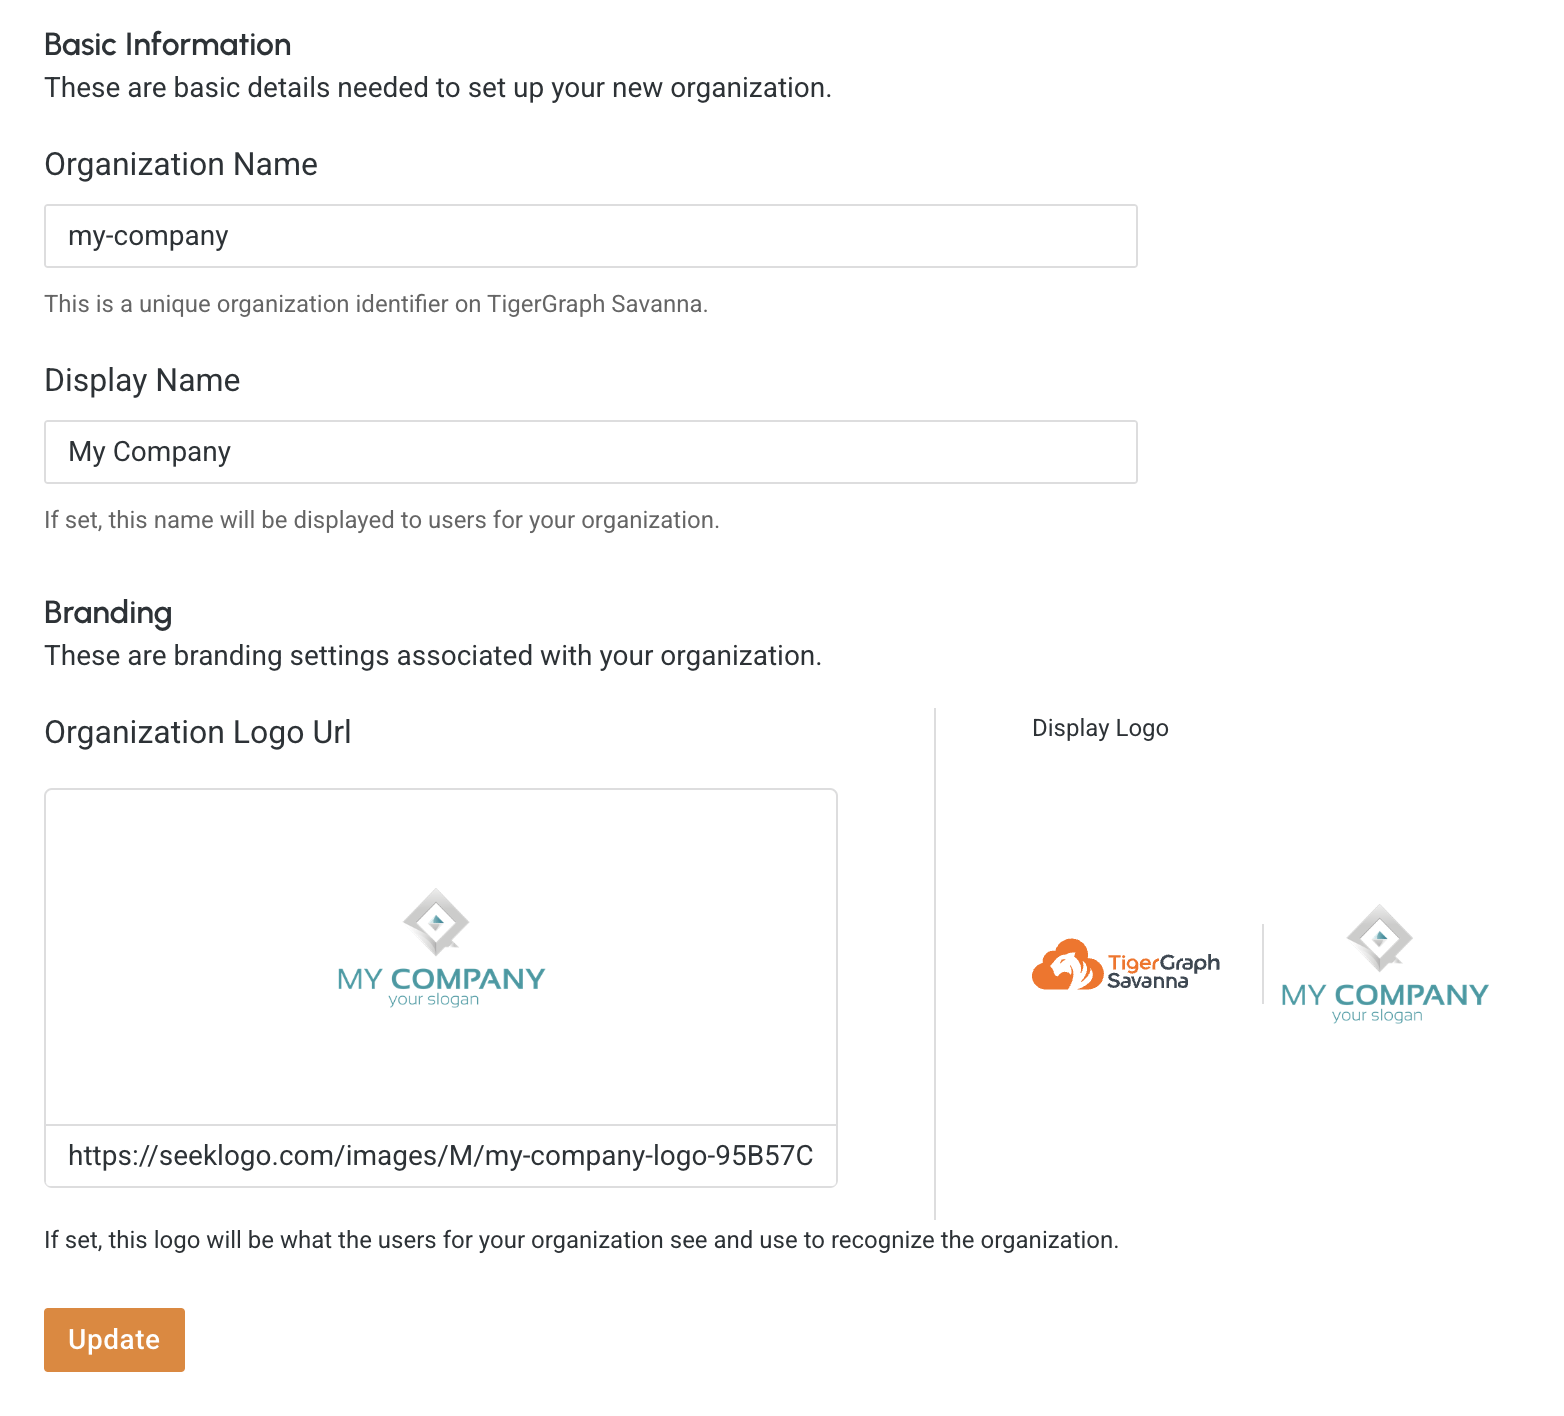This screenshot has width=1564, height=1416.
Task: Click the 'Organization Logo Url' label
Action: (x=198, y=732)
